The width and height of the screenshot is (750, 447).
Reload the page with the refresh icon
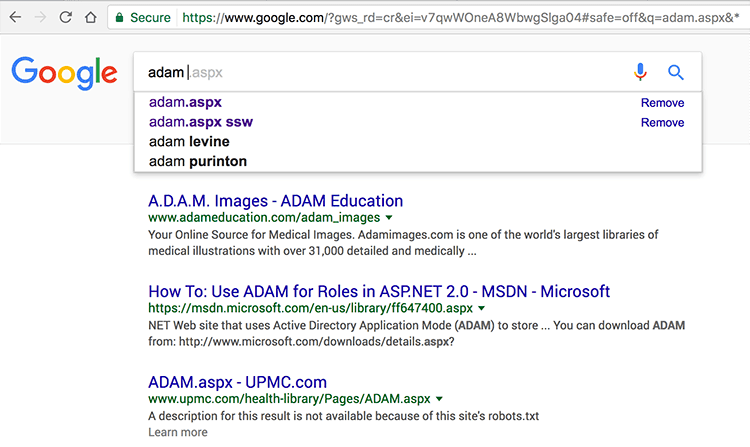66,17
